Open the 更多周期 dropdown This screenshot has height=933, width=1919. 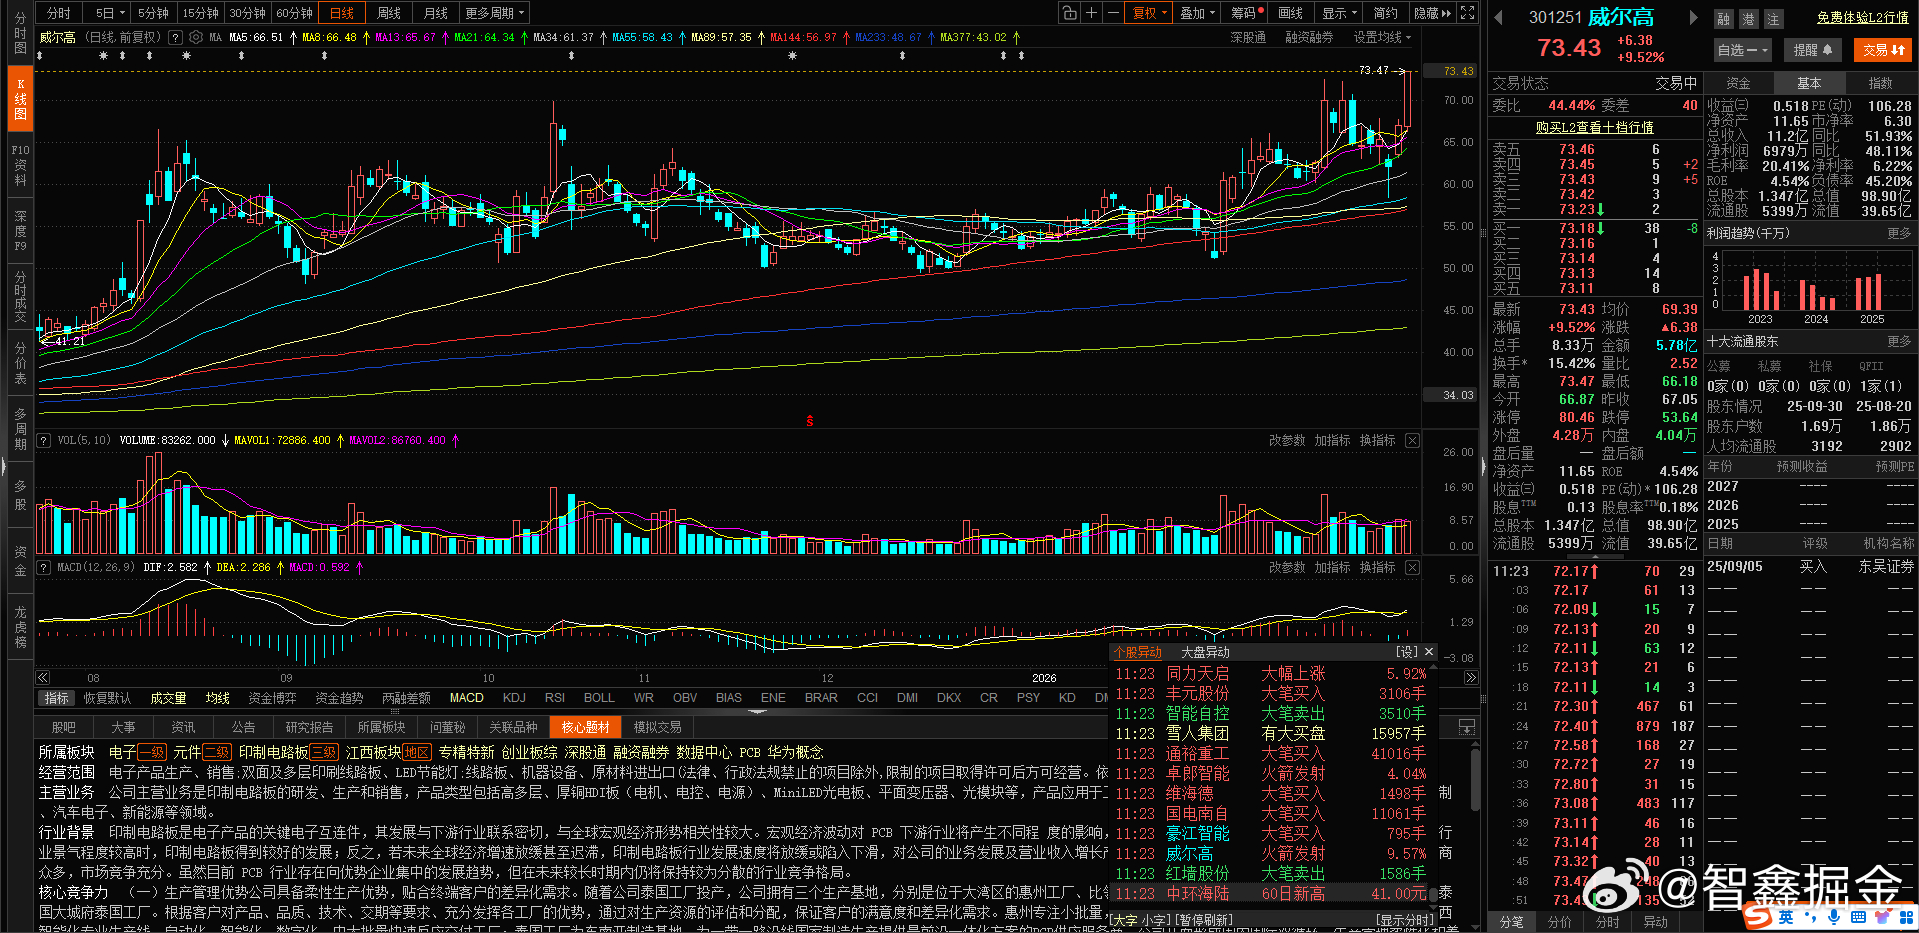click(x=497, y=12)
